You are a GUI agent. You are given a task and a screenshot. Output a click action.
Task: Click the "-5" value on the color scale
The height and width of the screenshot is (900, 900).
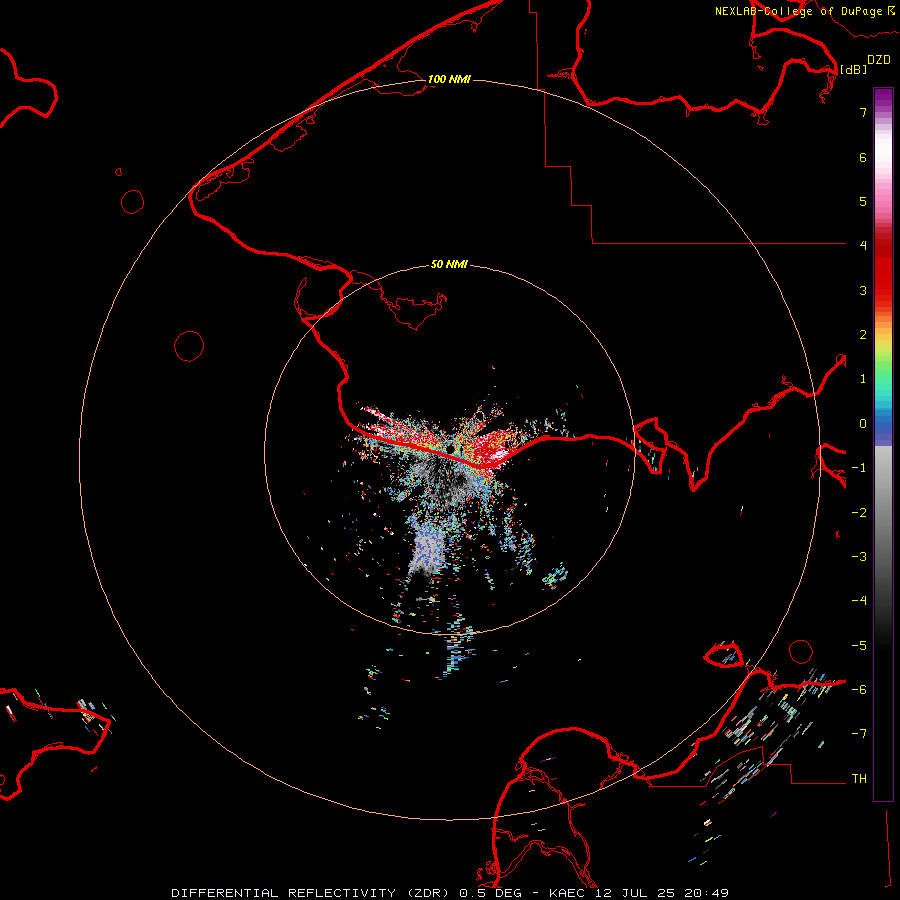click(859, 646)
